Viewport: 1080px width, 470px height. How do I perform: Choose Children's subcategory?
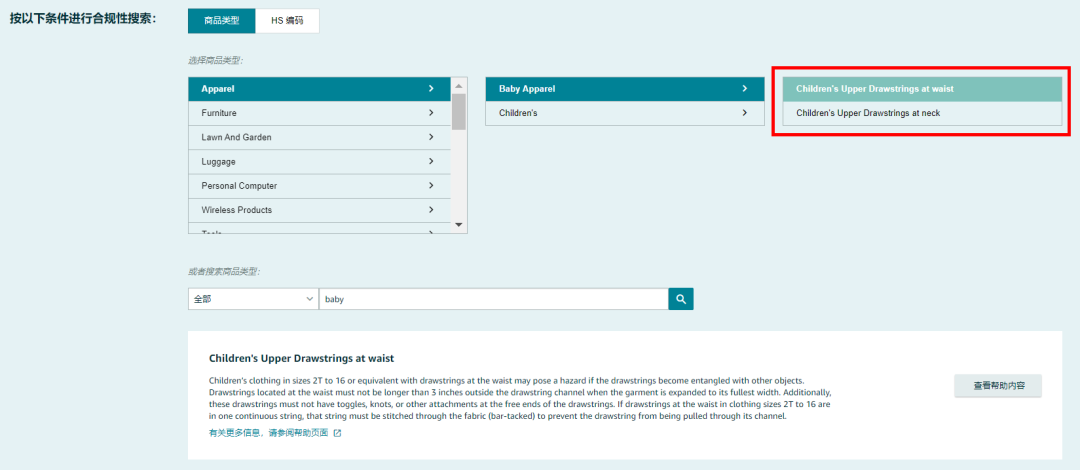pos(625,113)
